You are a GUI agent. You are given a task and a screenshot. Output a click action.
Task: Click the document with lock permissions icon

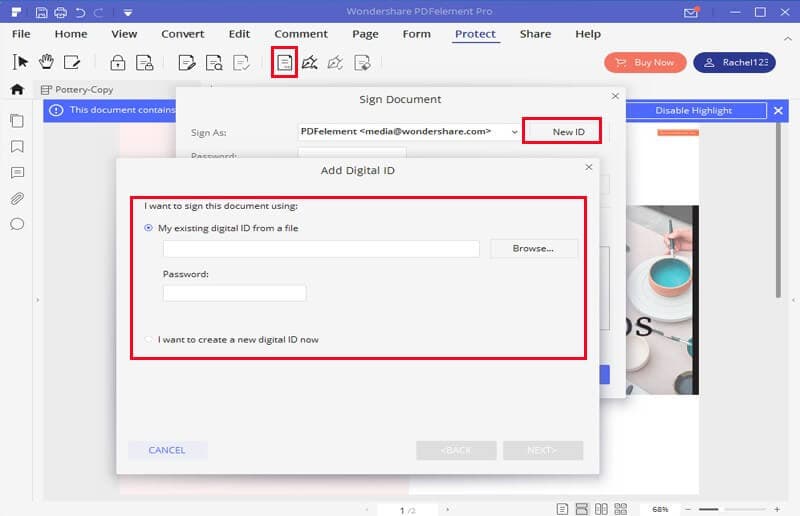point(144,63)
